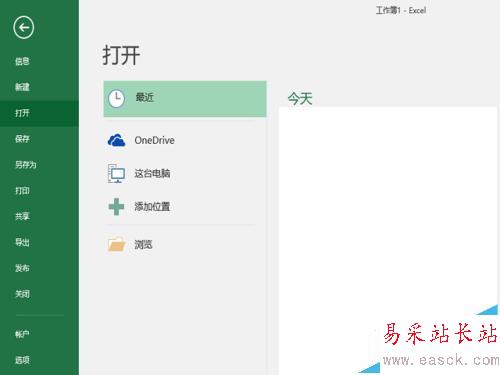The height and width of the screenshot is (375, 500).
Task: Click the 添加位置 label
Action: [152, 207]
